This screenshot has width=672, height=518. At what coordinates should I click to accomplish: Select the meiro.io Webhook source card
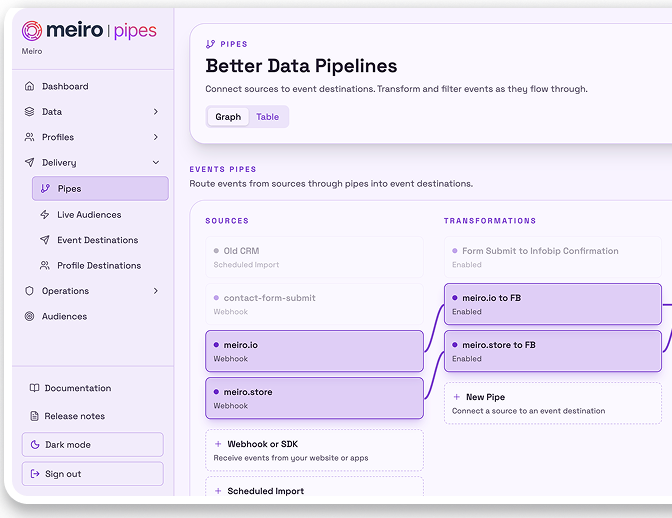pyautogui.click(x=314, y=351)
